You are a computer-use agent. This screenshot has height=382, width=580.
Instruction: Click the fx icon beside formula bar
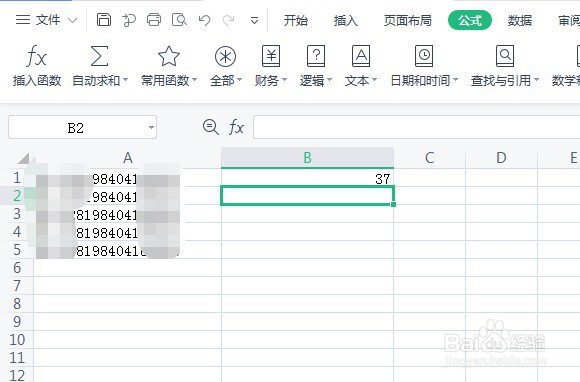(236, 128)
